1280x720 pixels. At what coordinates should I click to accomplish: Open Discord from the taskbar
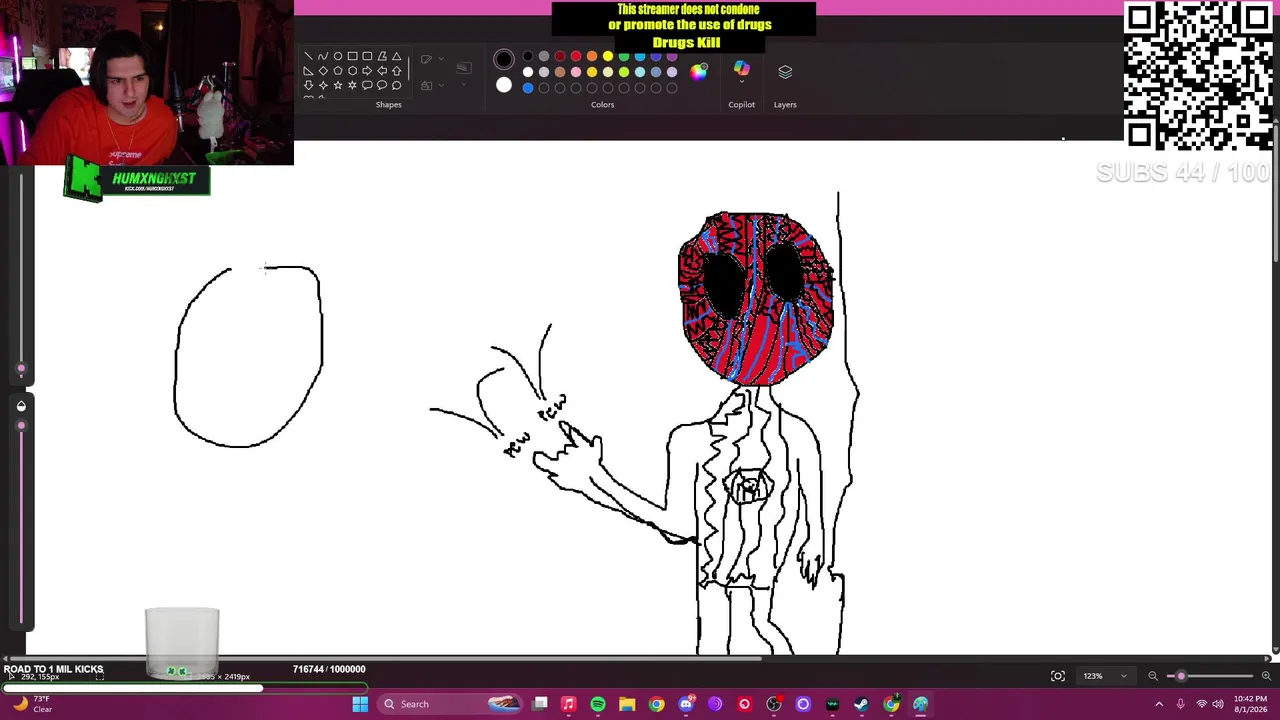[686, 704]
